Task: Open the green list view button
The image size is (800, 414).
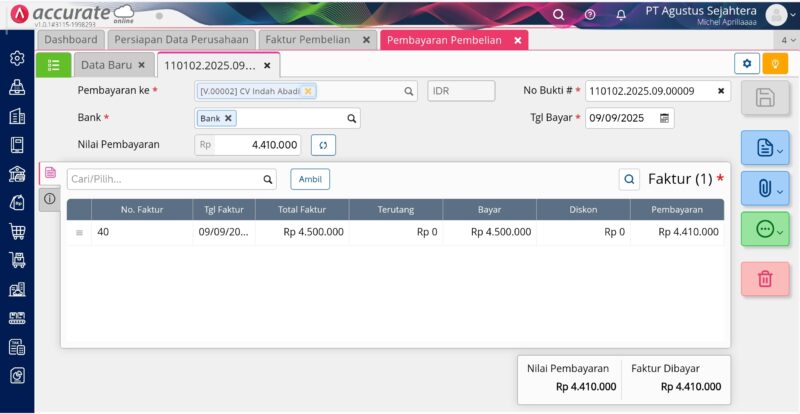Action: [x=54, y=65]
